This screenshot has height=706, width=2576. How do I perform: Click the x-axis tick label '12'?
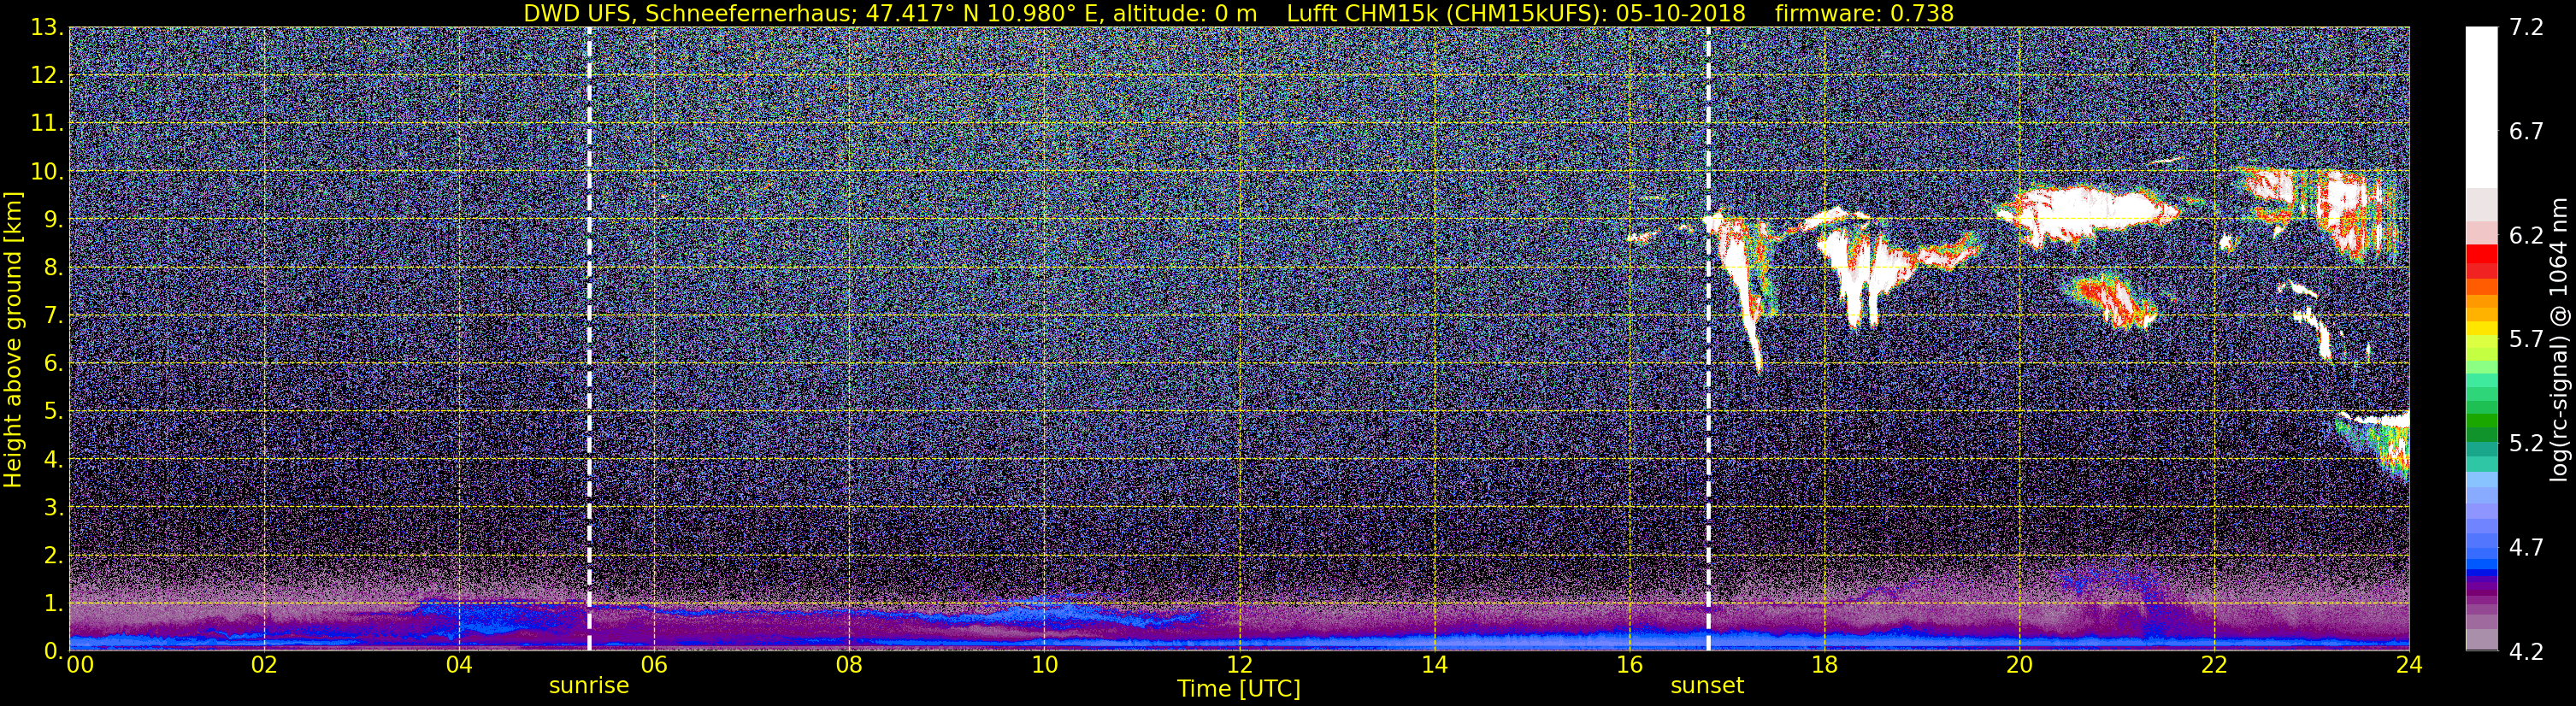click(x=1239, y=665)
